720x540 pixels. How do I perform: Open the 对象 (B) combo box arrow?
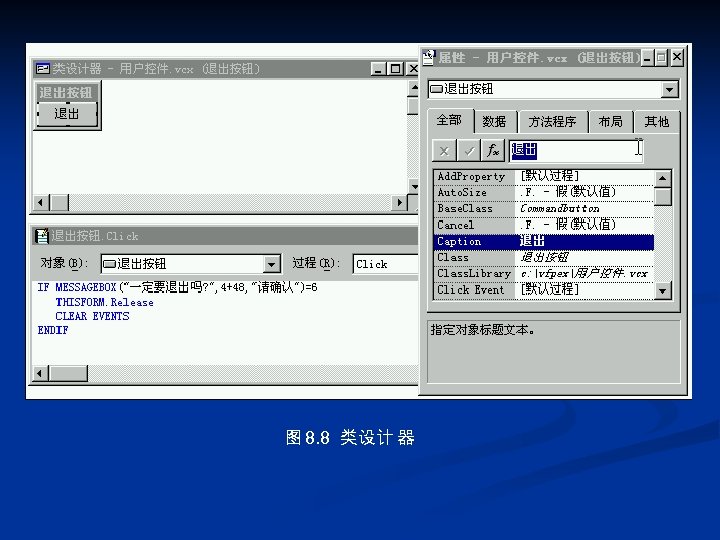tap(271, 264)
